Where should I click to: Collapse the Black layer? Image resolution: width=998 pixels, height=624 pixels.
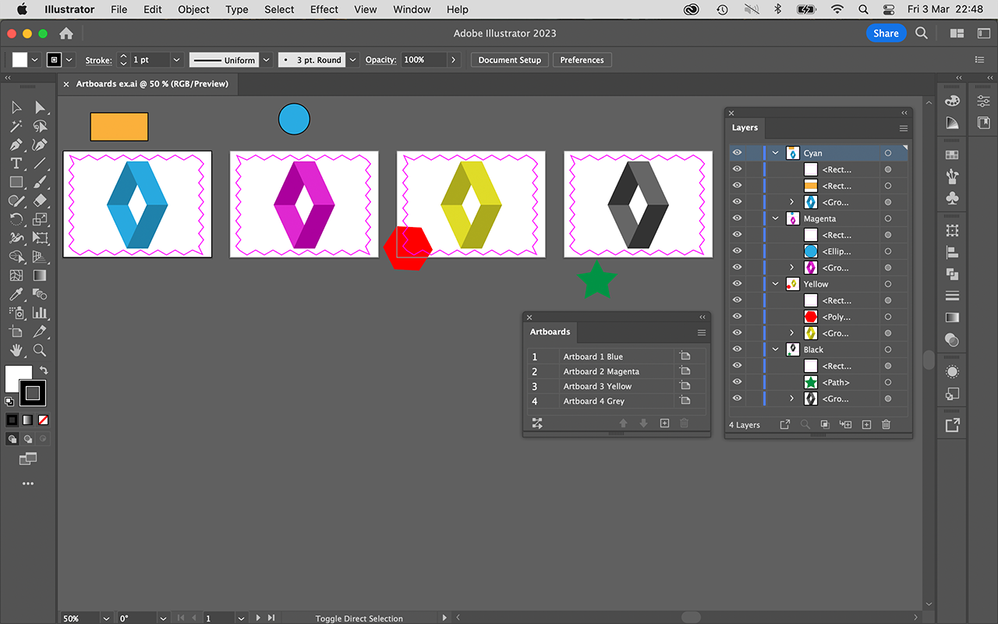[775, 350]
